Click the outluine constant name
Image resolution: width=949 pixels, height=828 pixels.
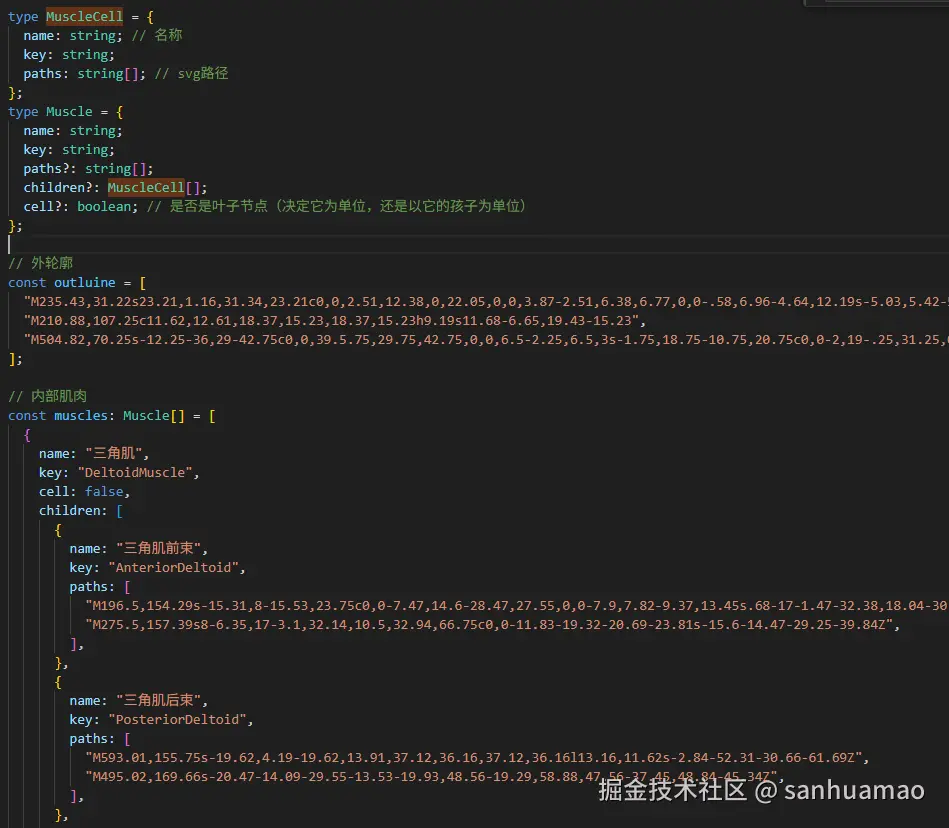coord(84,282)
